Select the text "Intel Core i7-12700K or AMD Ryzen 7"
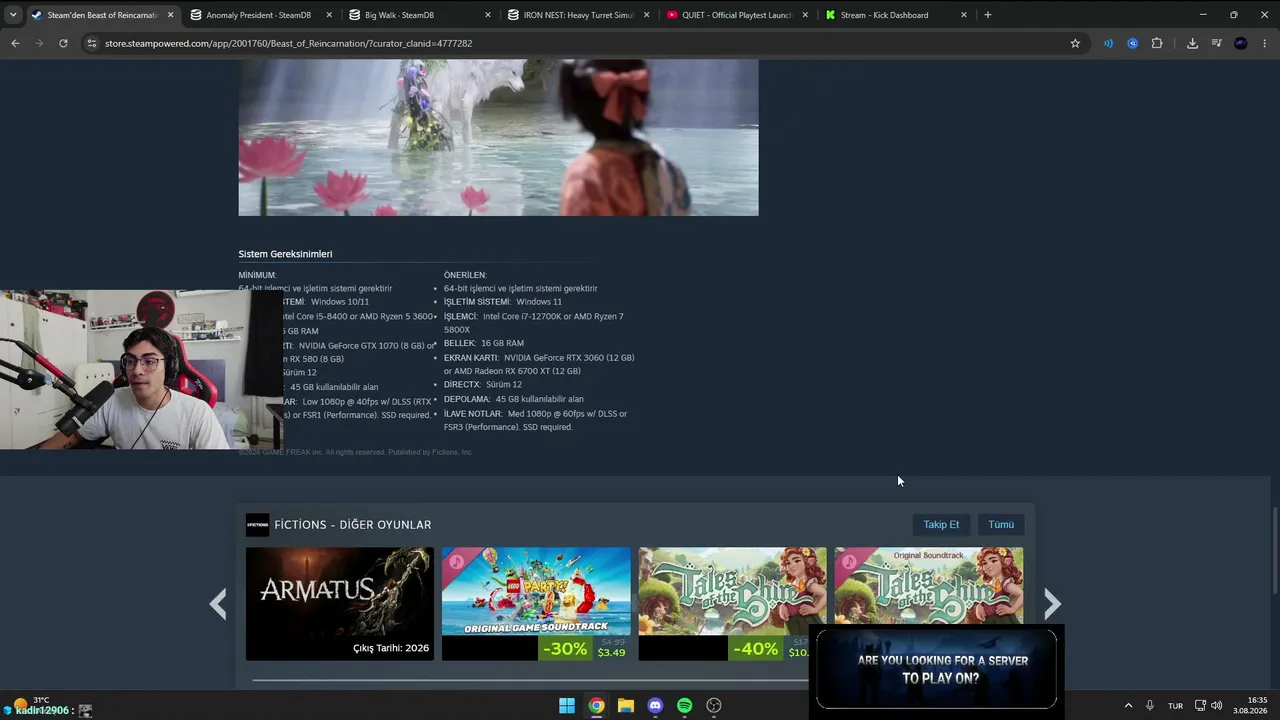Viewport: 1280px width, 720px height. pyautogui.click(x=553, y=317)
